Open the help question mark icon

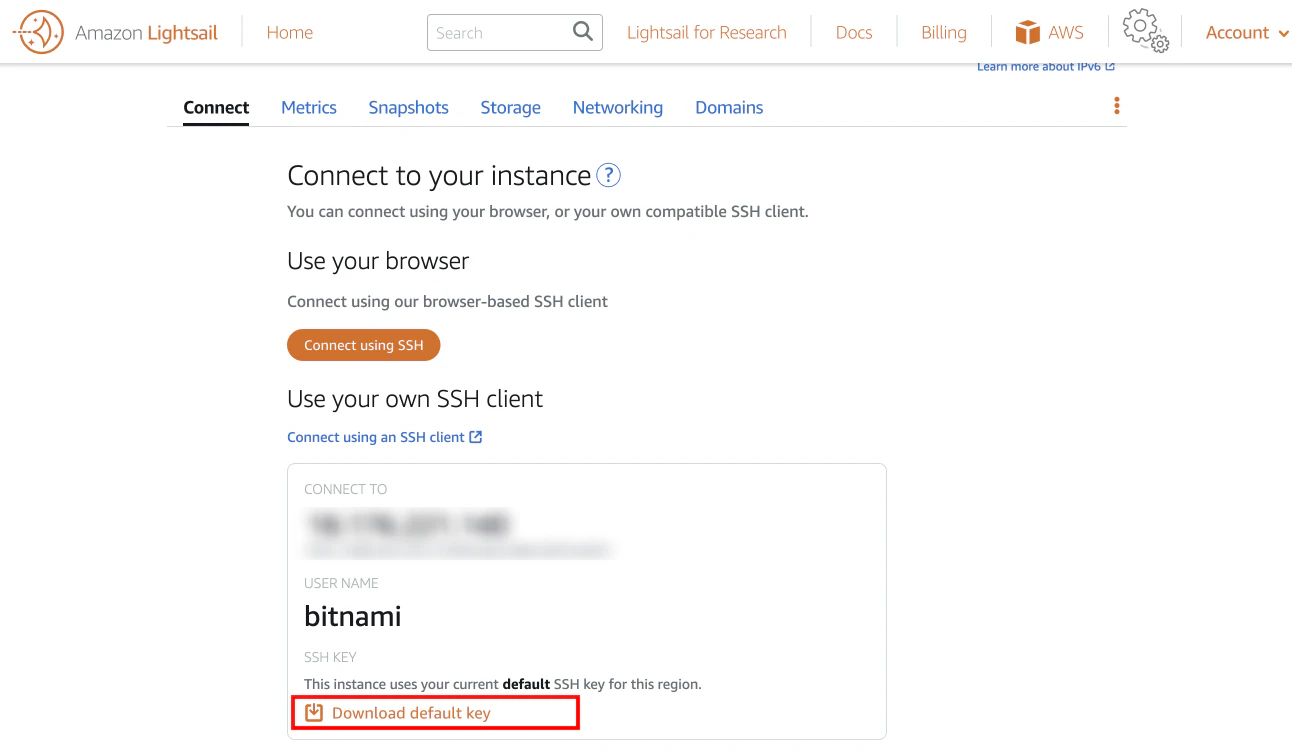tap(608, 175)
